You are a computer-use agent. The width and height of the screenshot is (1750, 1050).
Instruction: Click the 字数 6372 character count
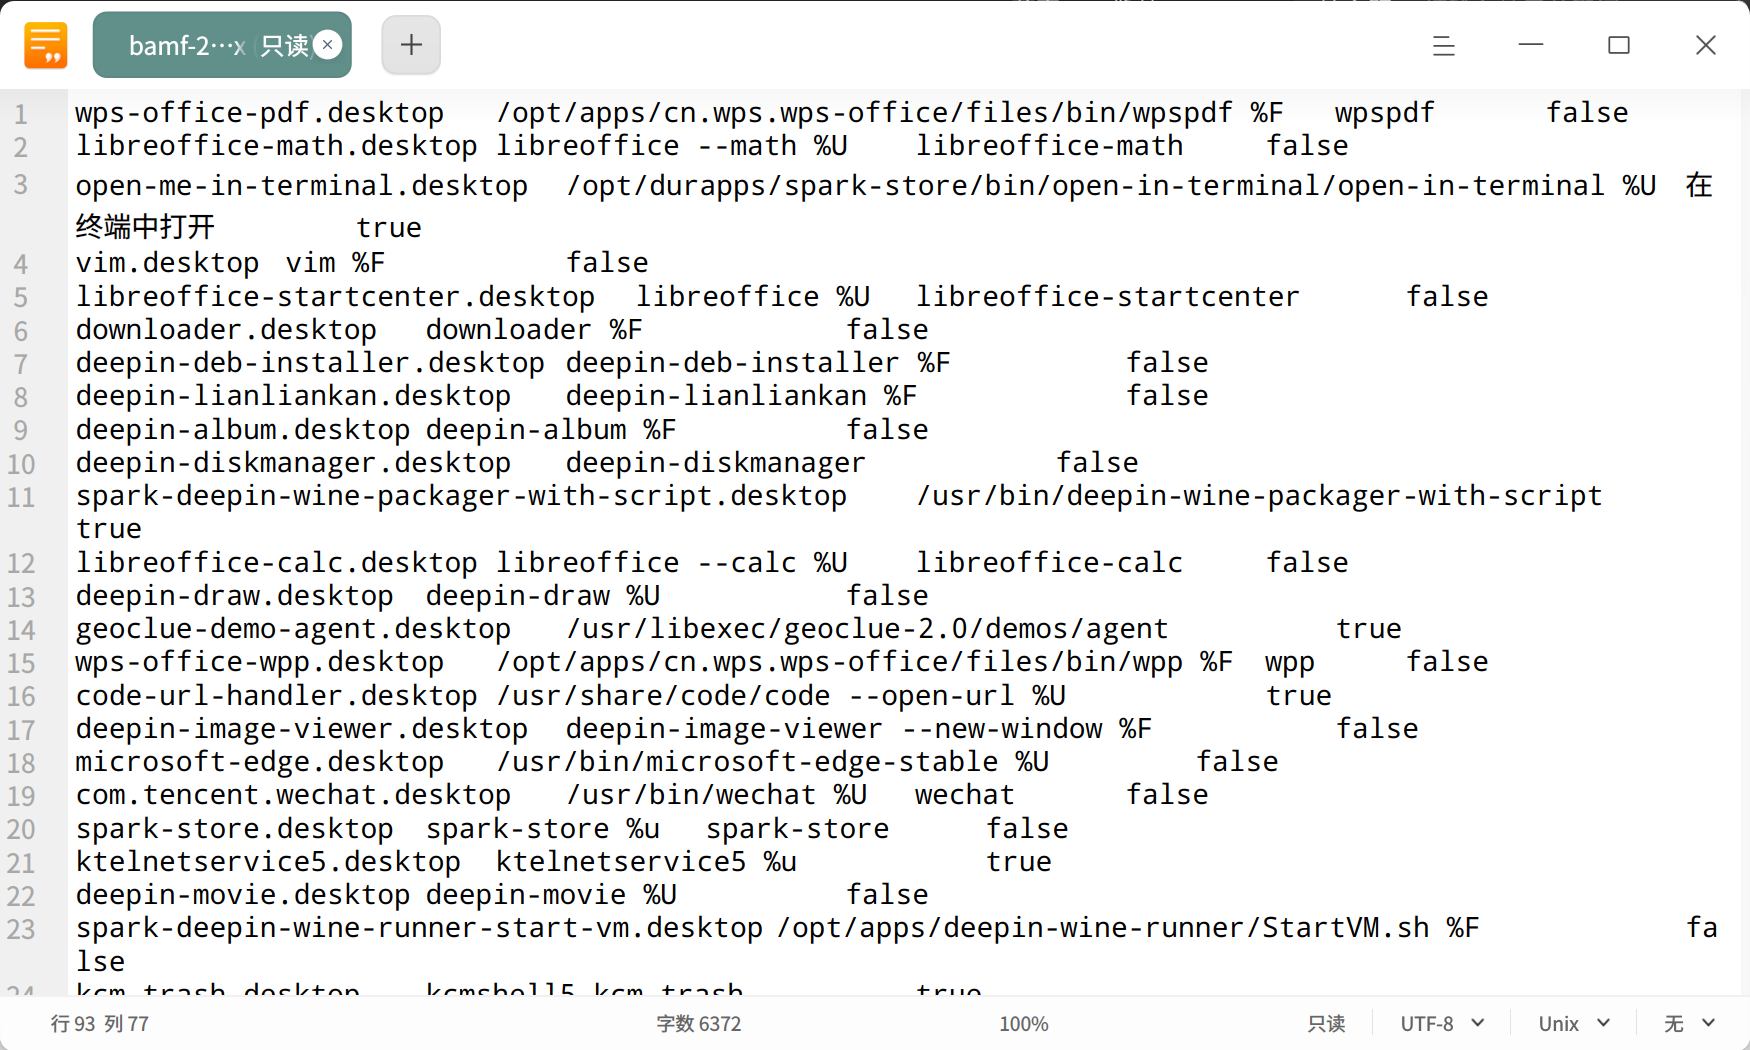point(699,1023)
